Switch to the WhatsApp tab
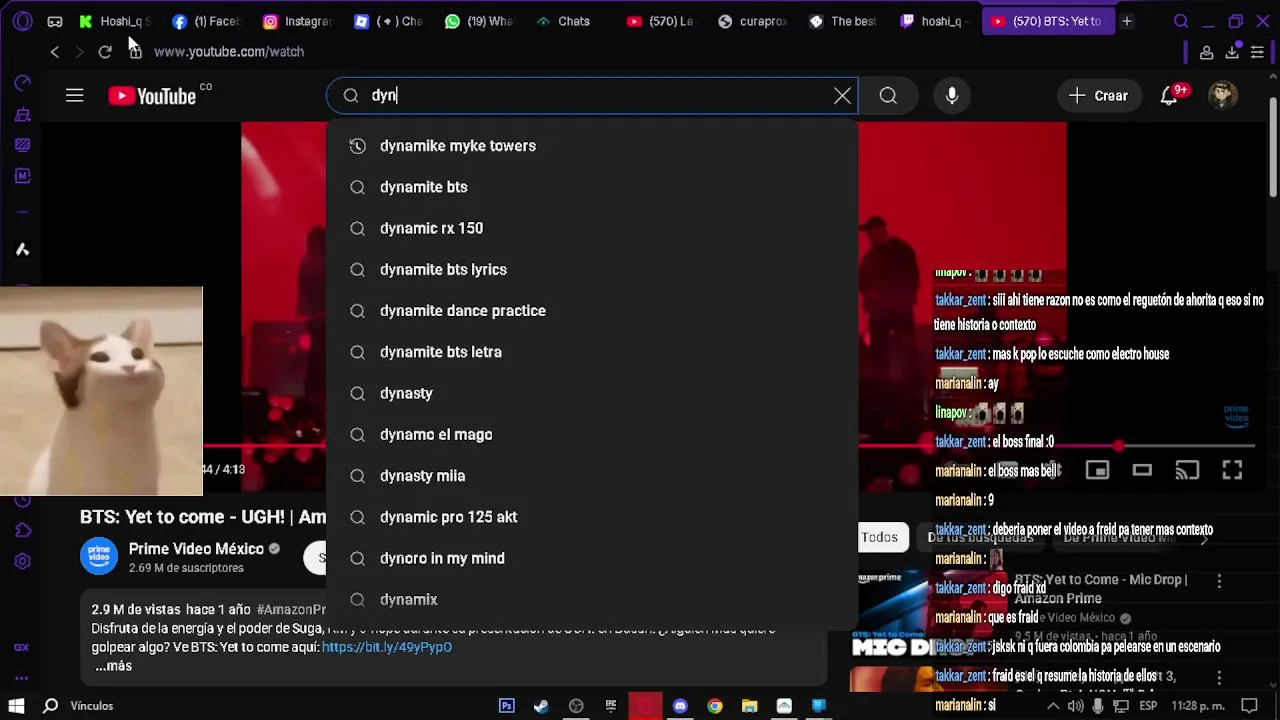Image resolution: width=1280 pixels, height=720 pixels. point(479,21)
